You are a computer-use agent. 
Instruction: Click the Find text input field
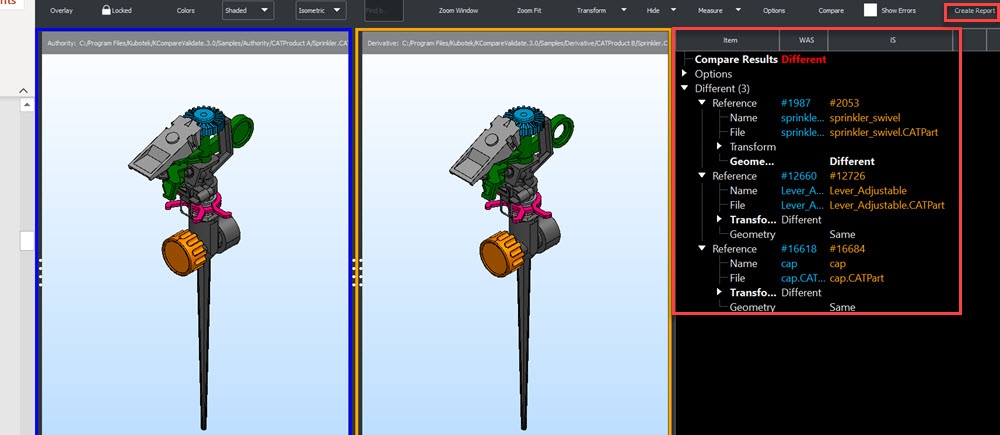[384, 10]
